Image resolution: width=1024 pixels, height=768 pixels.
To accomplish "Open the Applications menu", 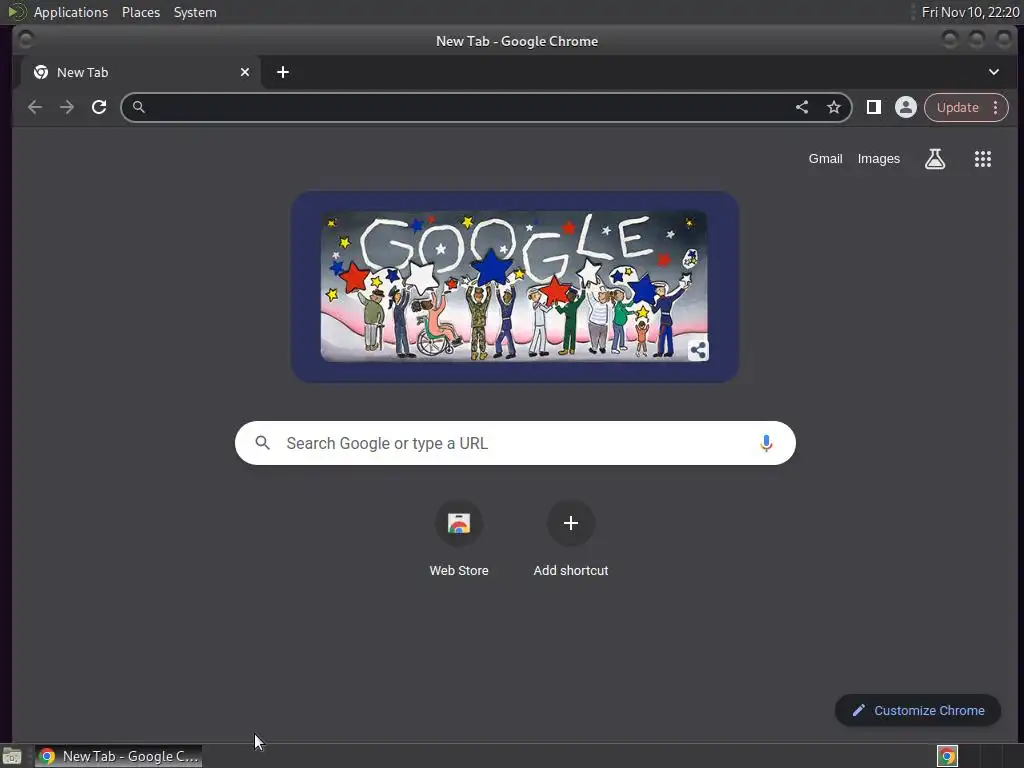I will [x=71, y=12].
